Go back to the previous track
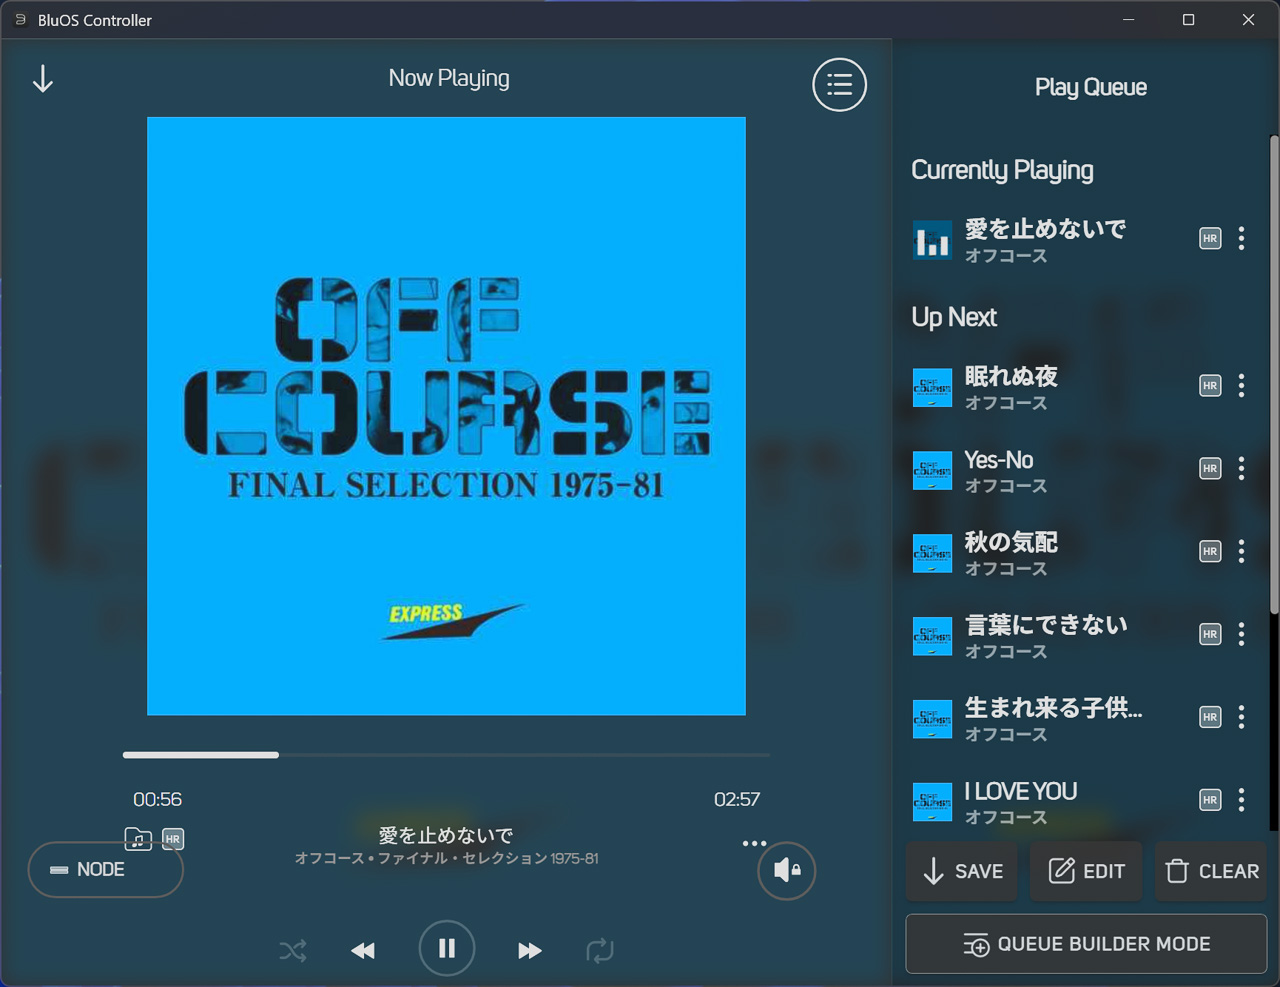1280x987 pixels. 363,950
